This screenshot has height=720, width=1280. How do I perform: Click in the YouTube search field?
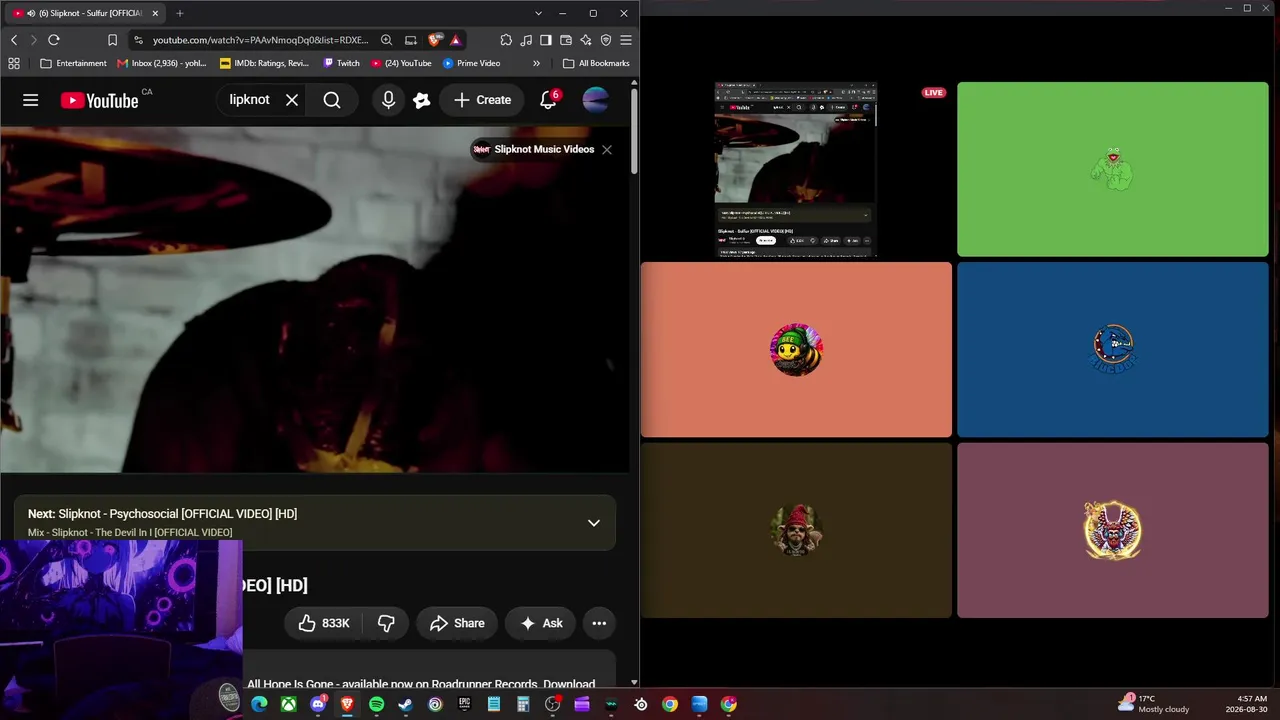coord(249,100)
